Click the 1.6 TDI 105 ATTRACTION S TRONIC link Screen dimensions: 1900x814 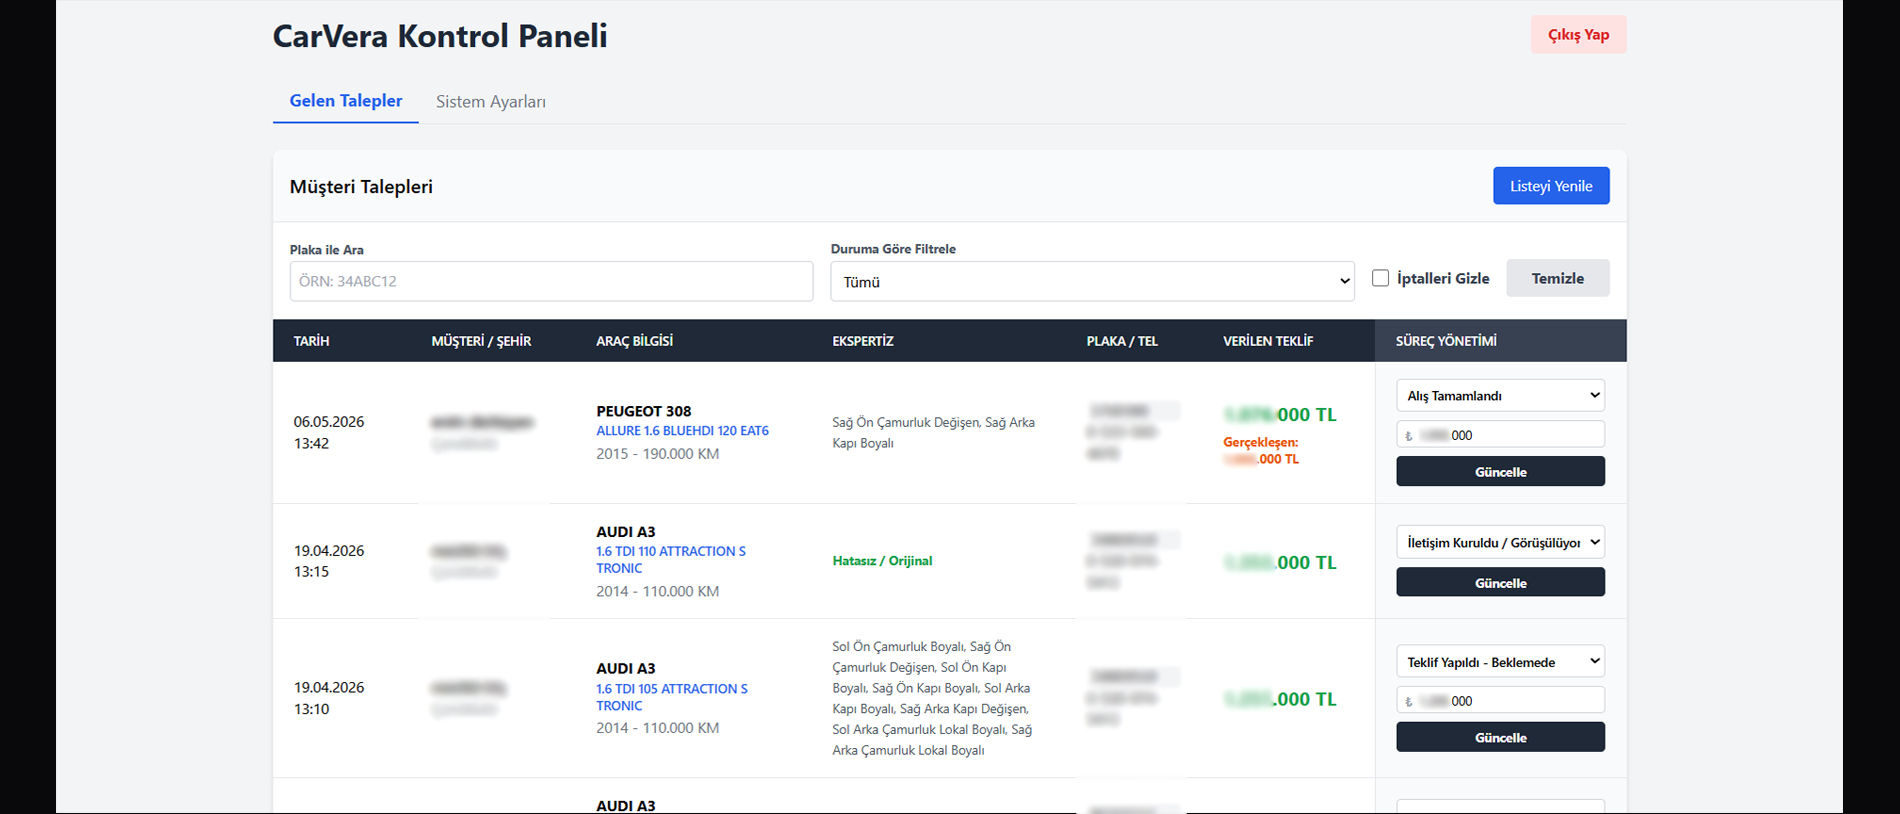[672, 697]
